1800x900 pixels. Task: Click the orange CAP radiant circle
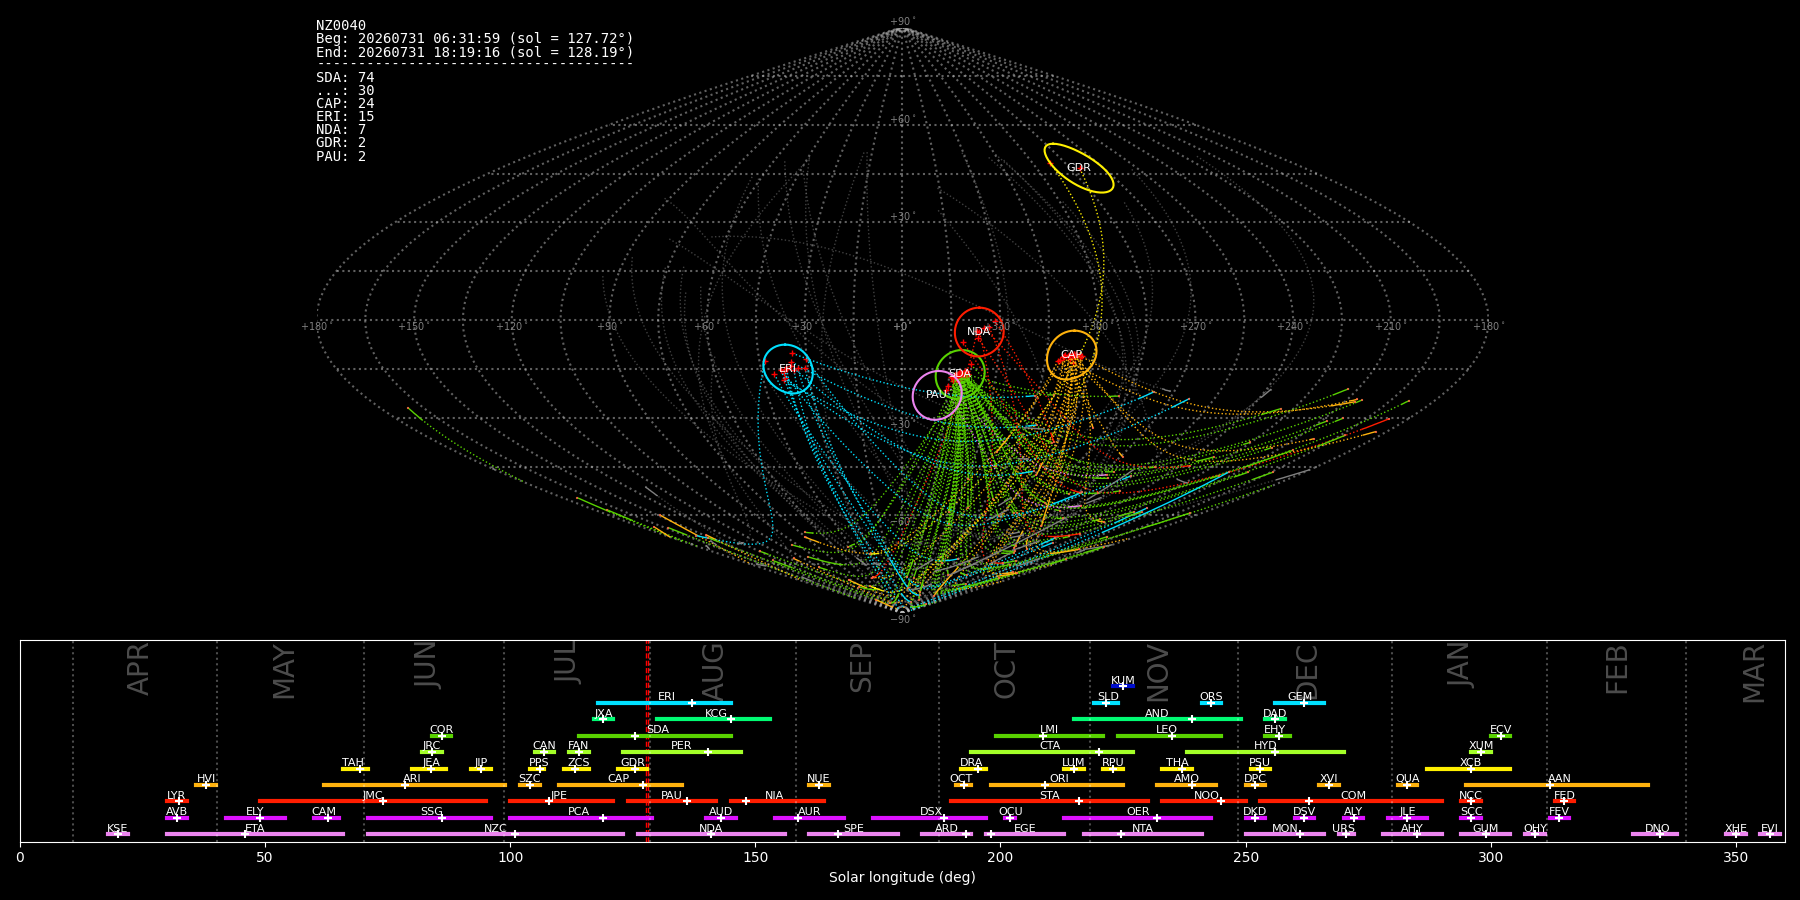point(1072,355)
